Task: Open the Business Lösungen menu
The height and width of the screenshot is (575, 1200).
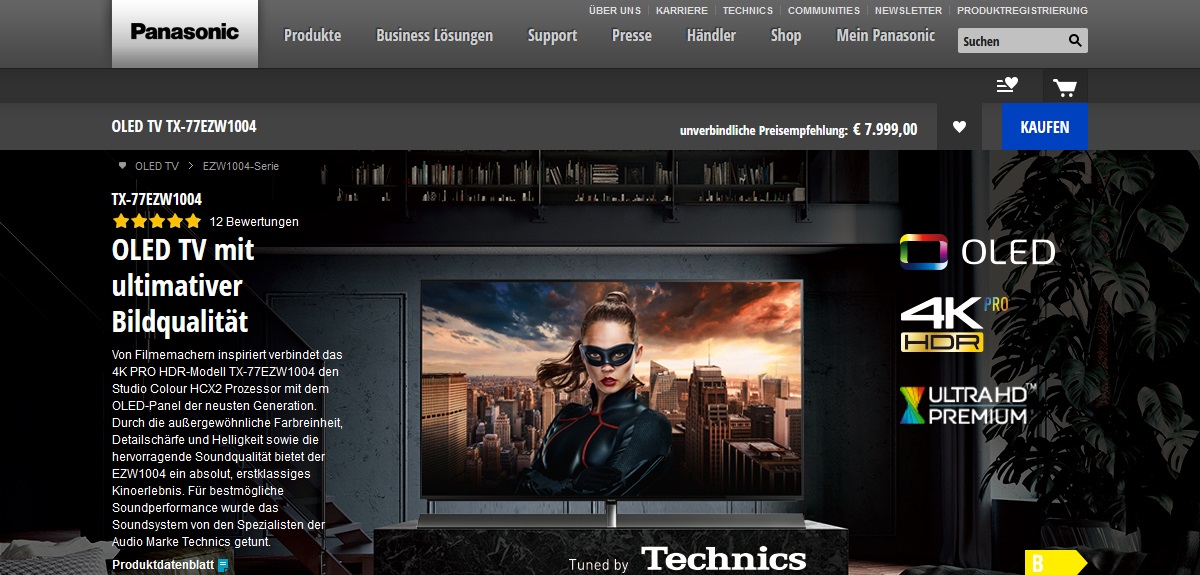Action: 434,35
